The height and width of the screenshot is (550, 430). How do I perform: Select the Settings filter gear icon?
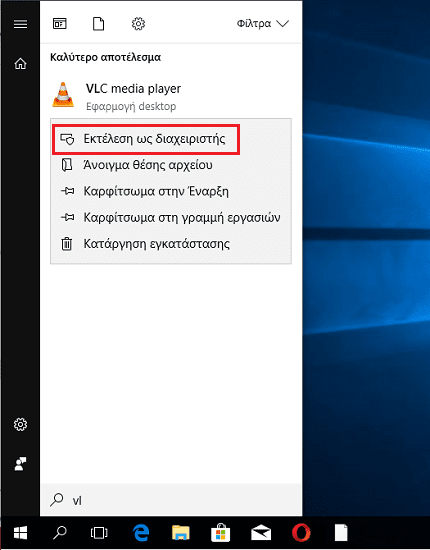138,24
